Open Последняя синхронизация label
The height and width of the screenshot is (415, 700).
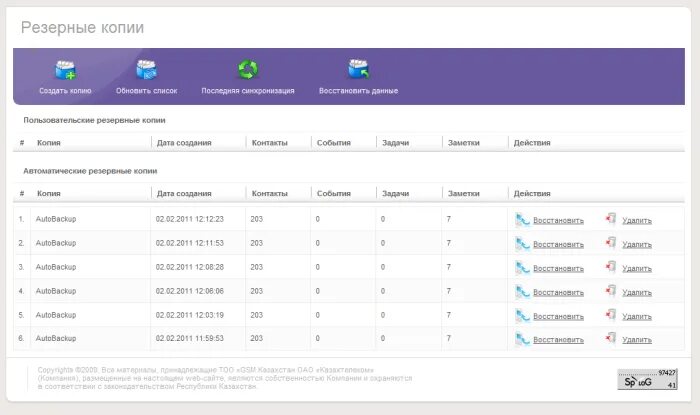(248, 91)
